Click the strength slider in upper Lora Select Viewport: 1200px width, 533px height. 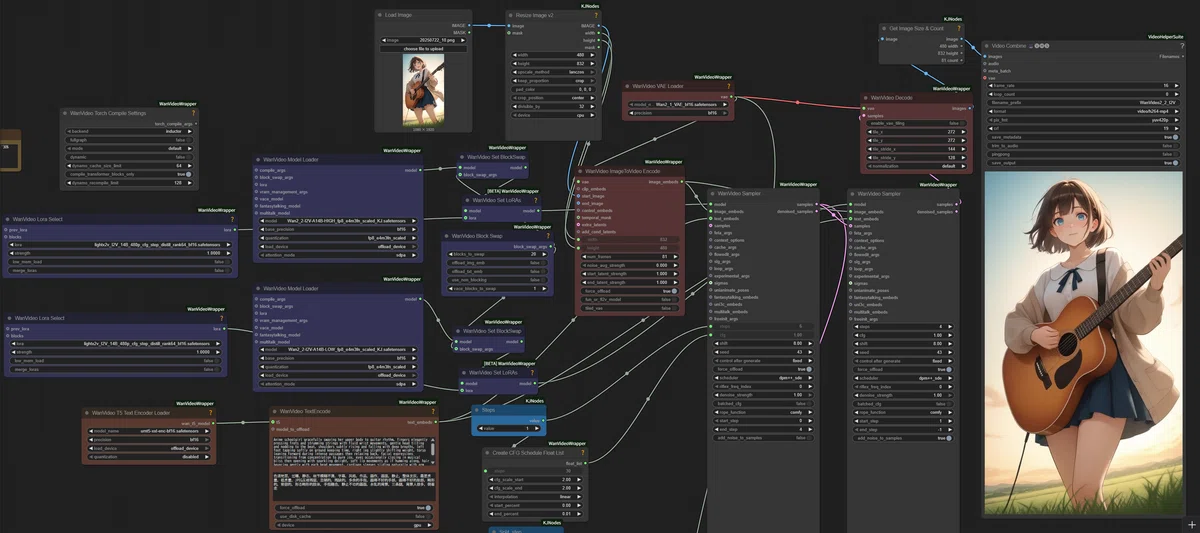pyautogui.click(x=118, y=252)
